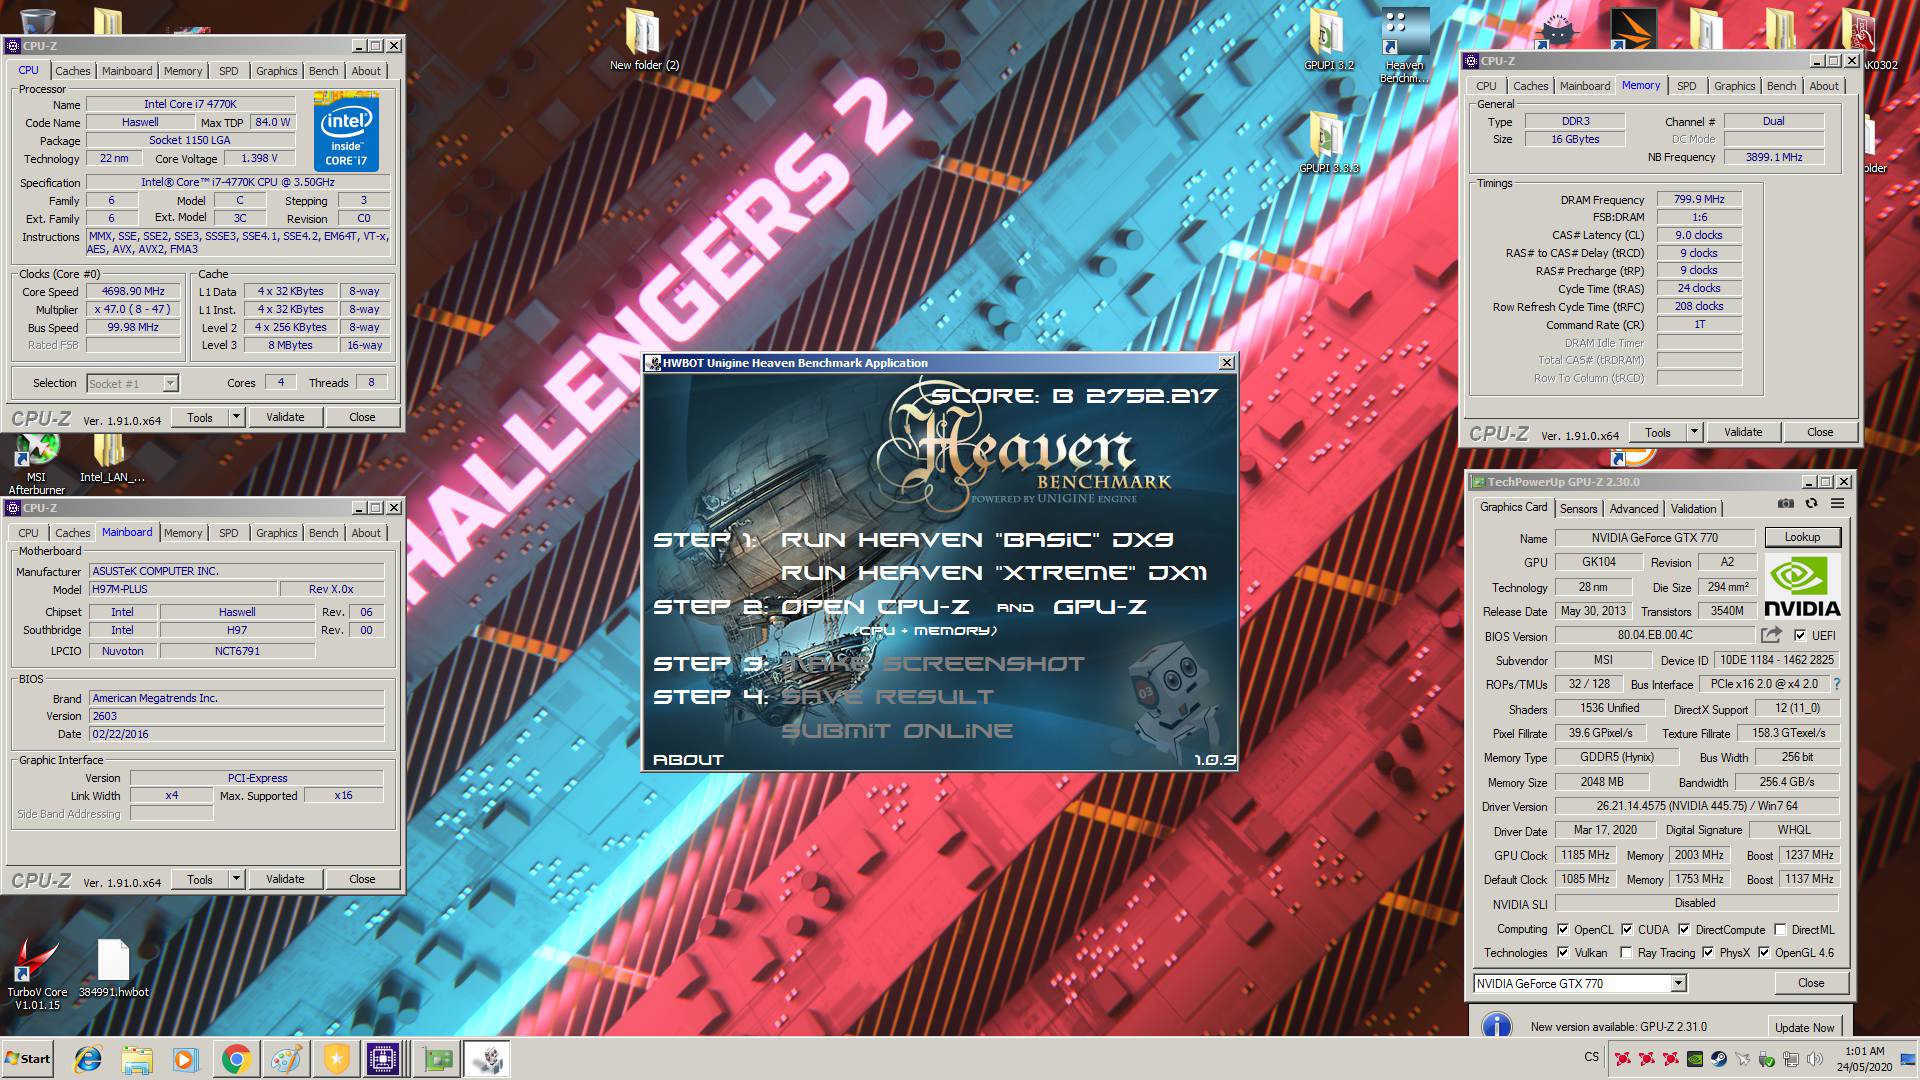1920x1080 pixels.
Task: Switch to SPD tab in CPU-Z Memory window
Action: tap(1687, 86)
